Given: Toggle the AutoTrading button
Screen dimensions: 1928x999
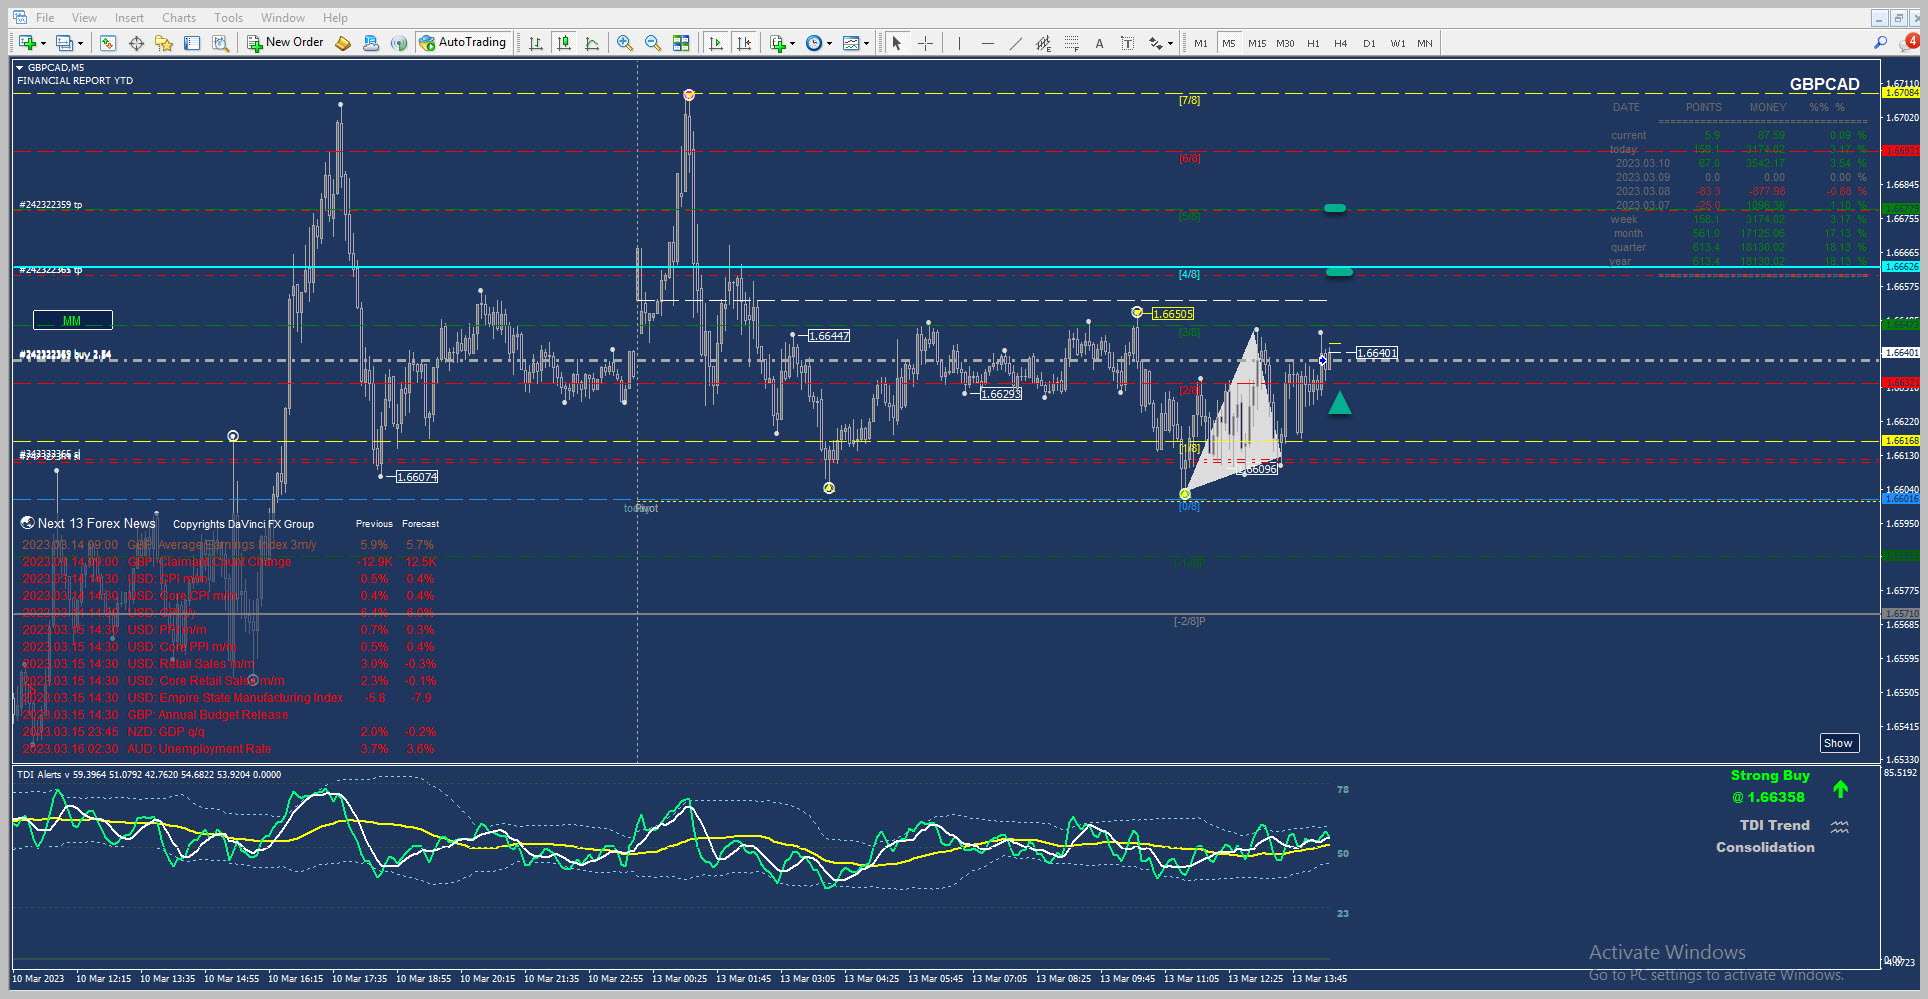Looking at the screenshot, I should point(464,42).
